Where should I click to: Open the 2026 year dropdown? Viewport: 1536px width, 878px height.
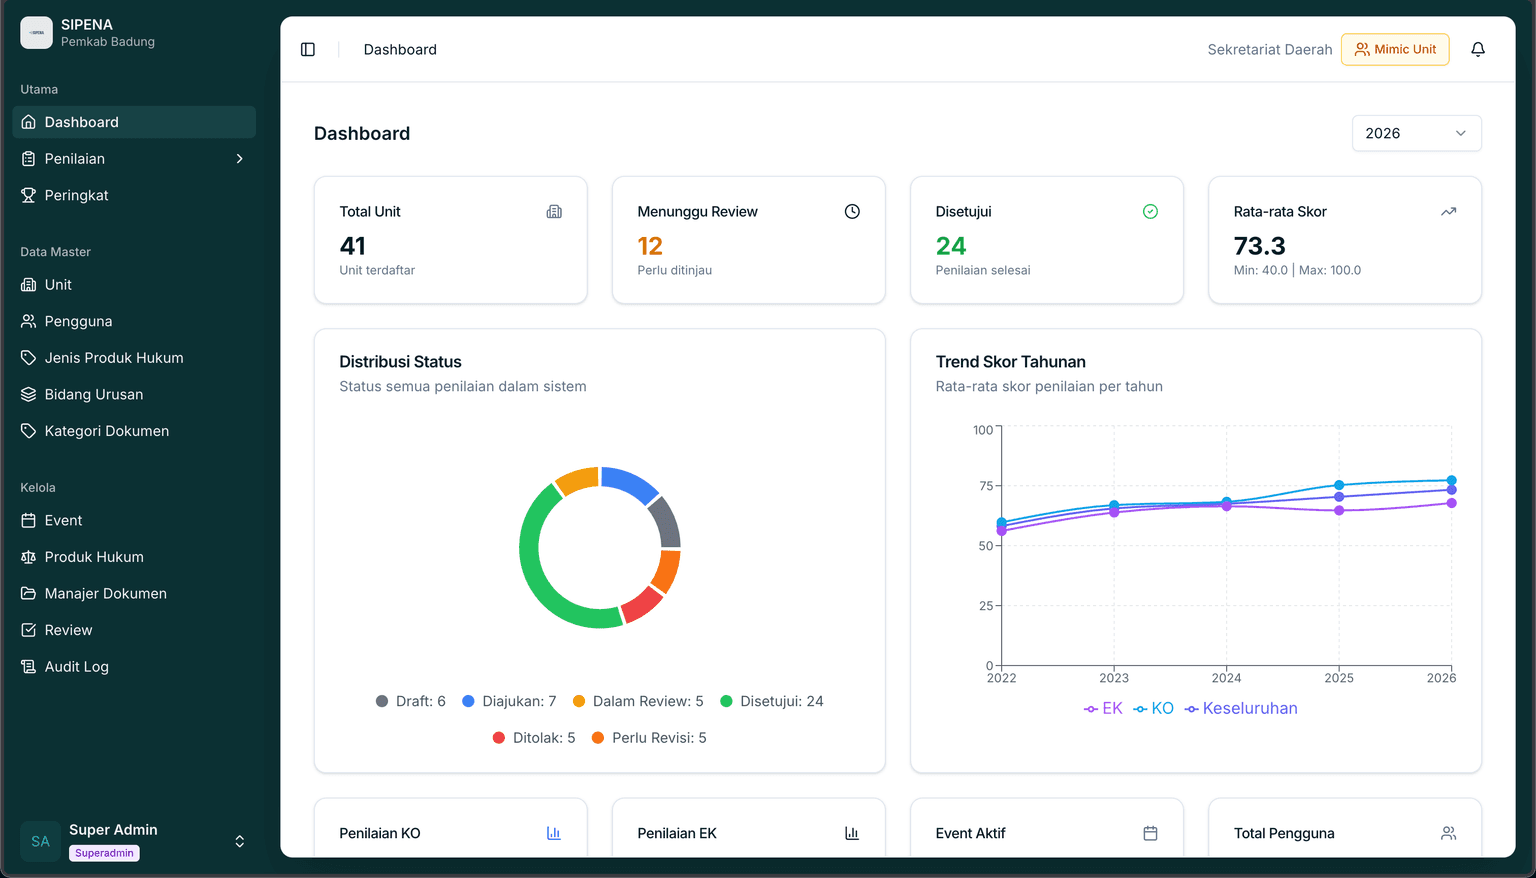(x=1416, y=133)
